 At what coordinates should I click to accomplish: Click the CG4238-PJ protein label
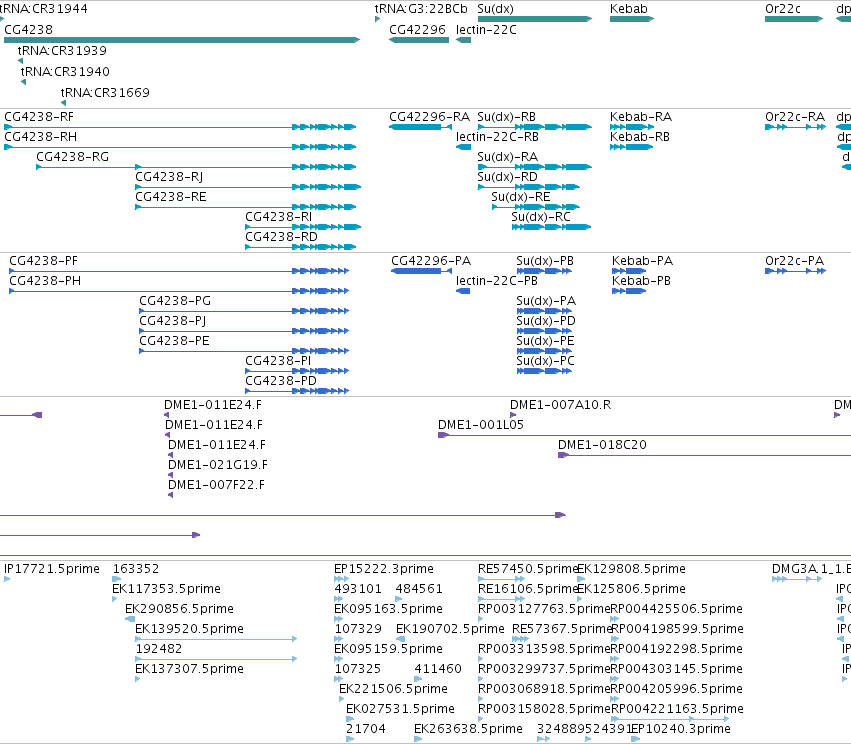click(173, 321)
